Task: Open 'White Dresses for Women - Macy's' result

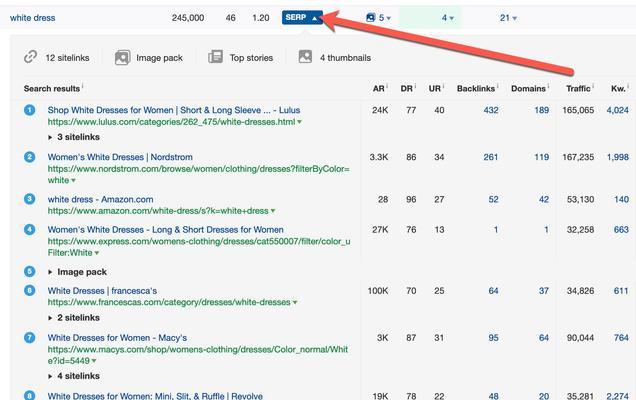Action: [x=117, y=338]
